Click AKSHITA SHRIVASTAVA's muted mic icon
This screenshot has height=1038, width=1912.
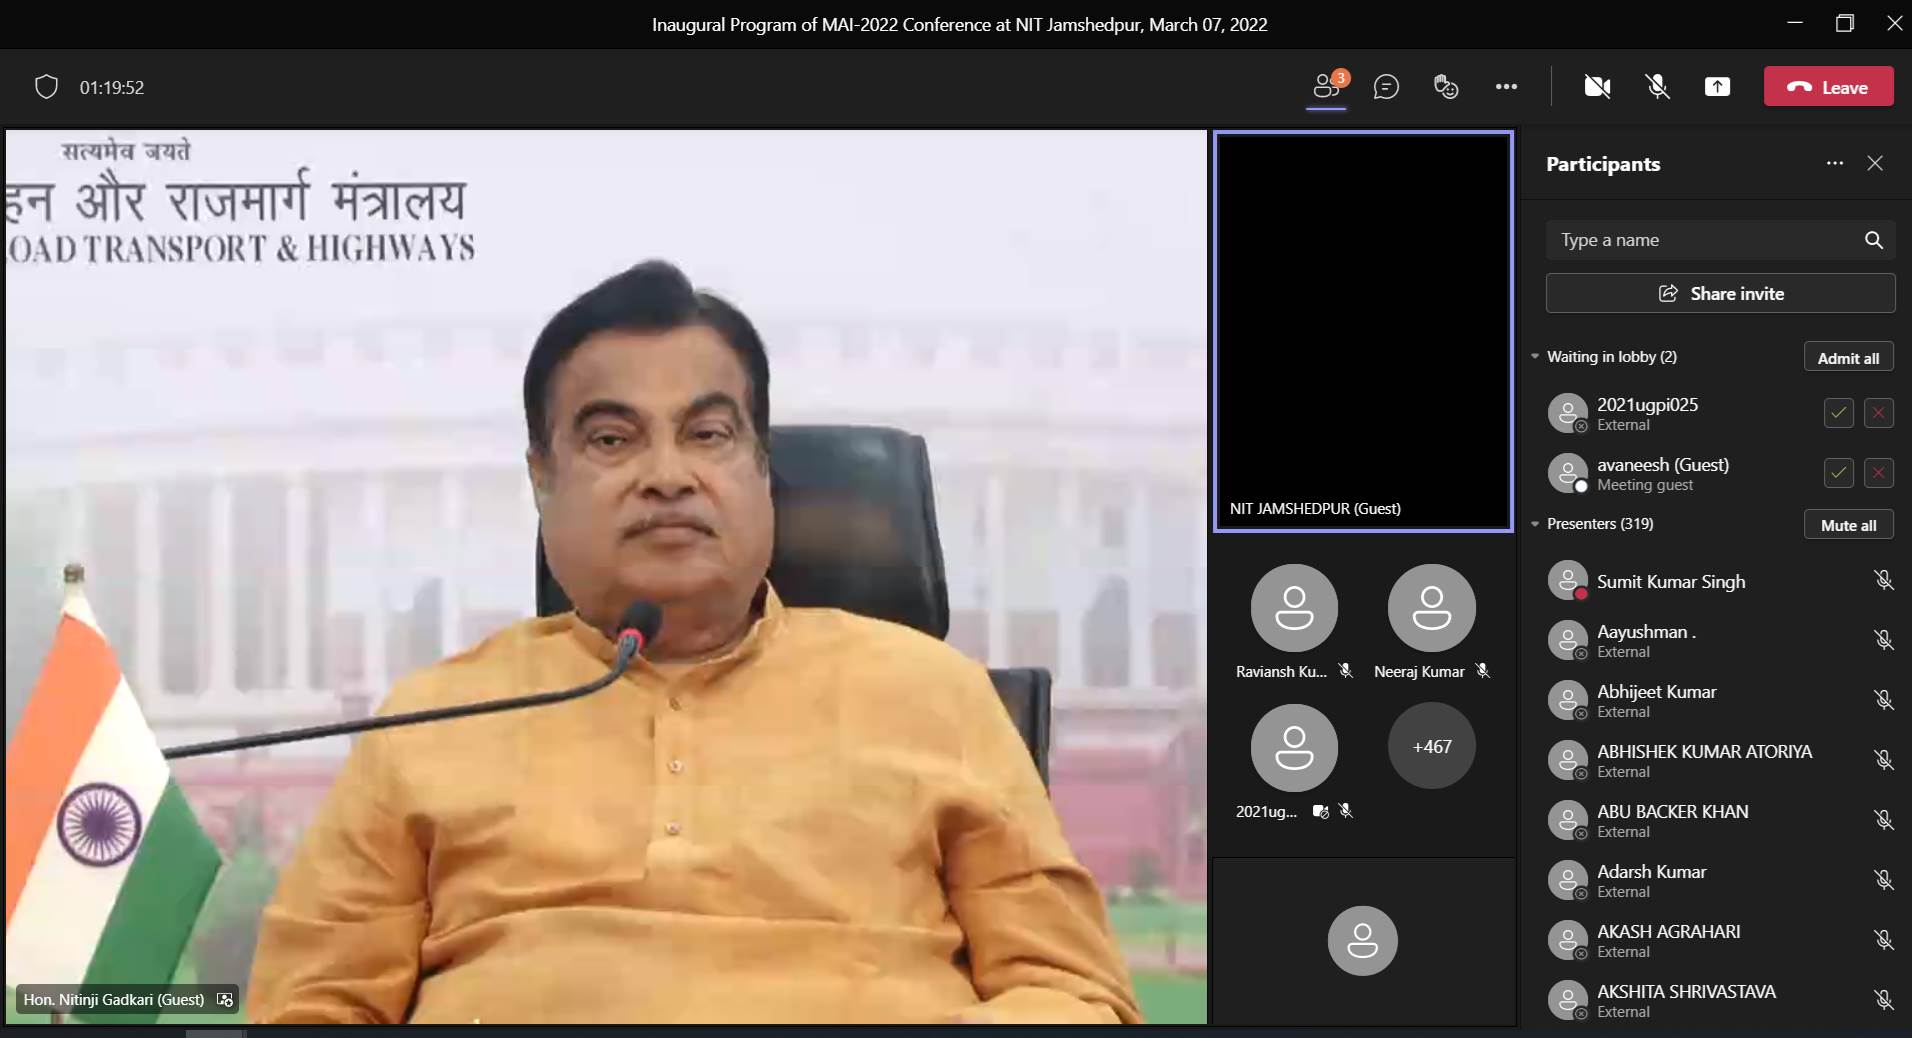click(1883, 1000)
